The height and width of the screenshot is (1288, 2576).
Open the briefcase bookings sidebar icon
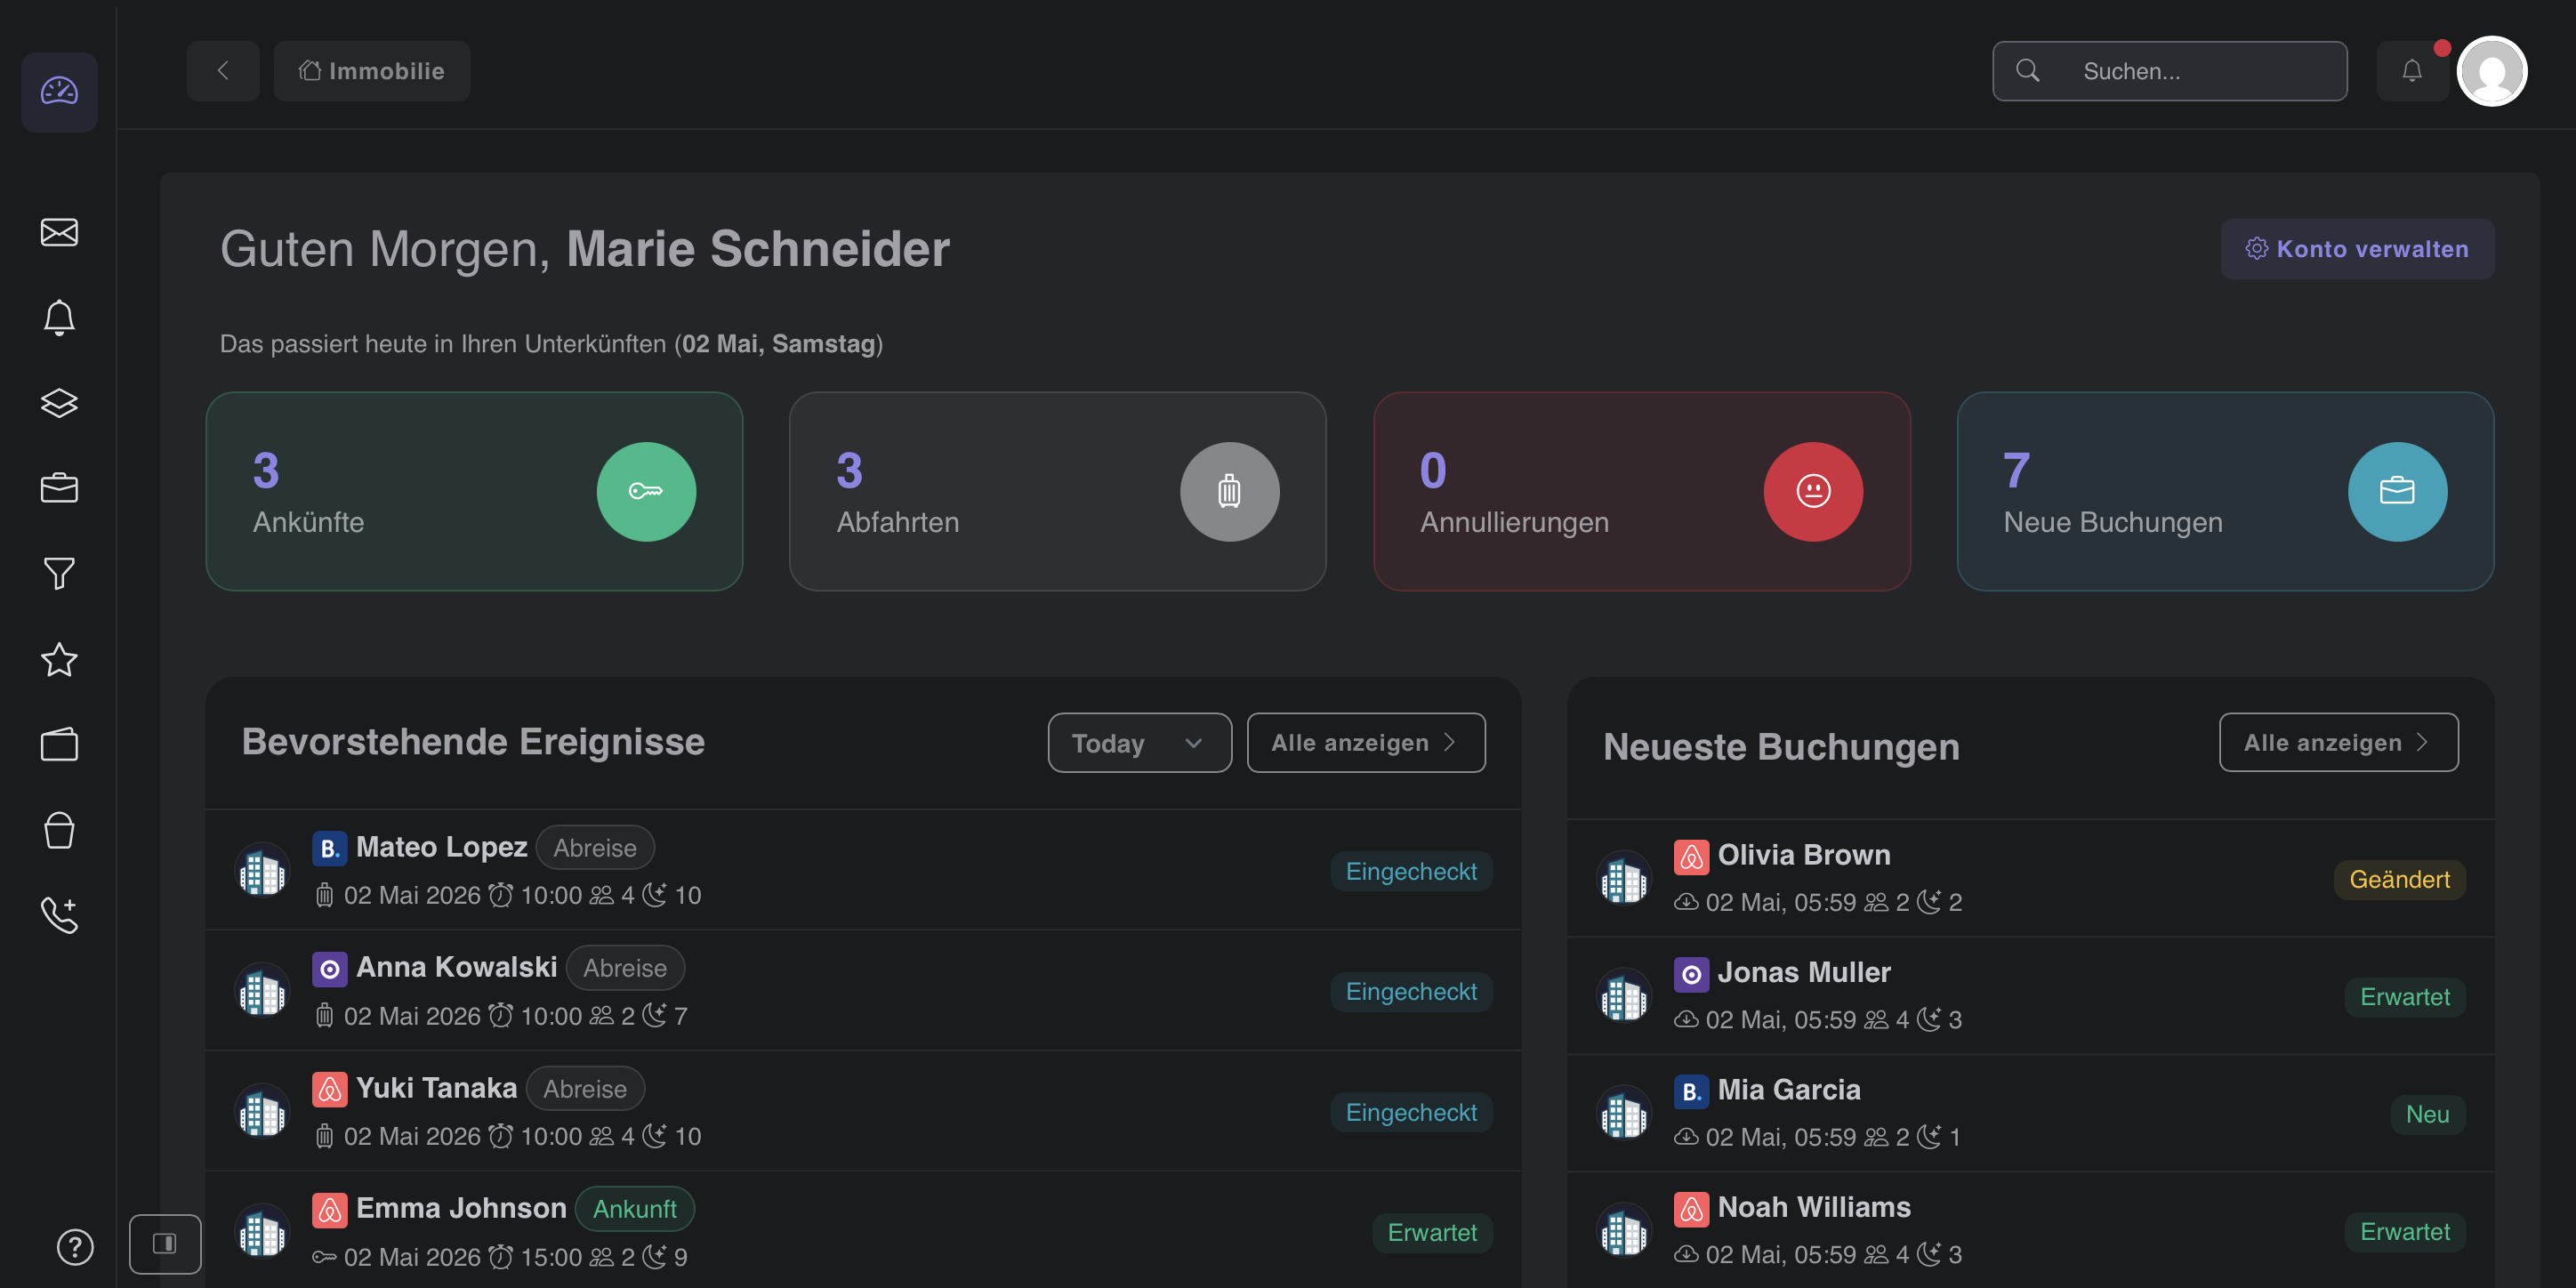point(59,489)
